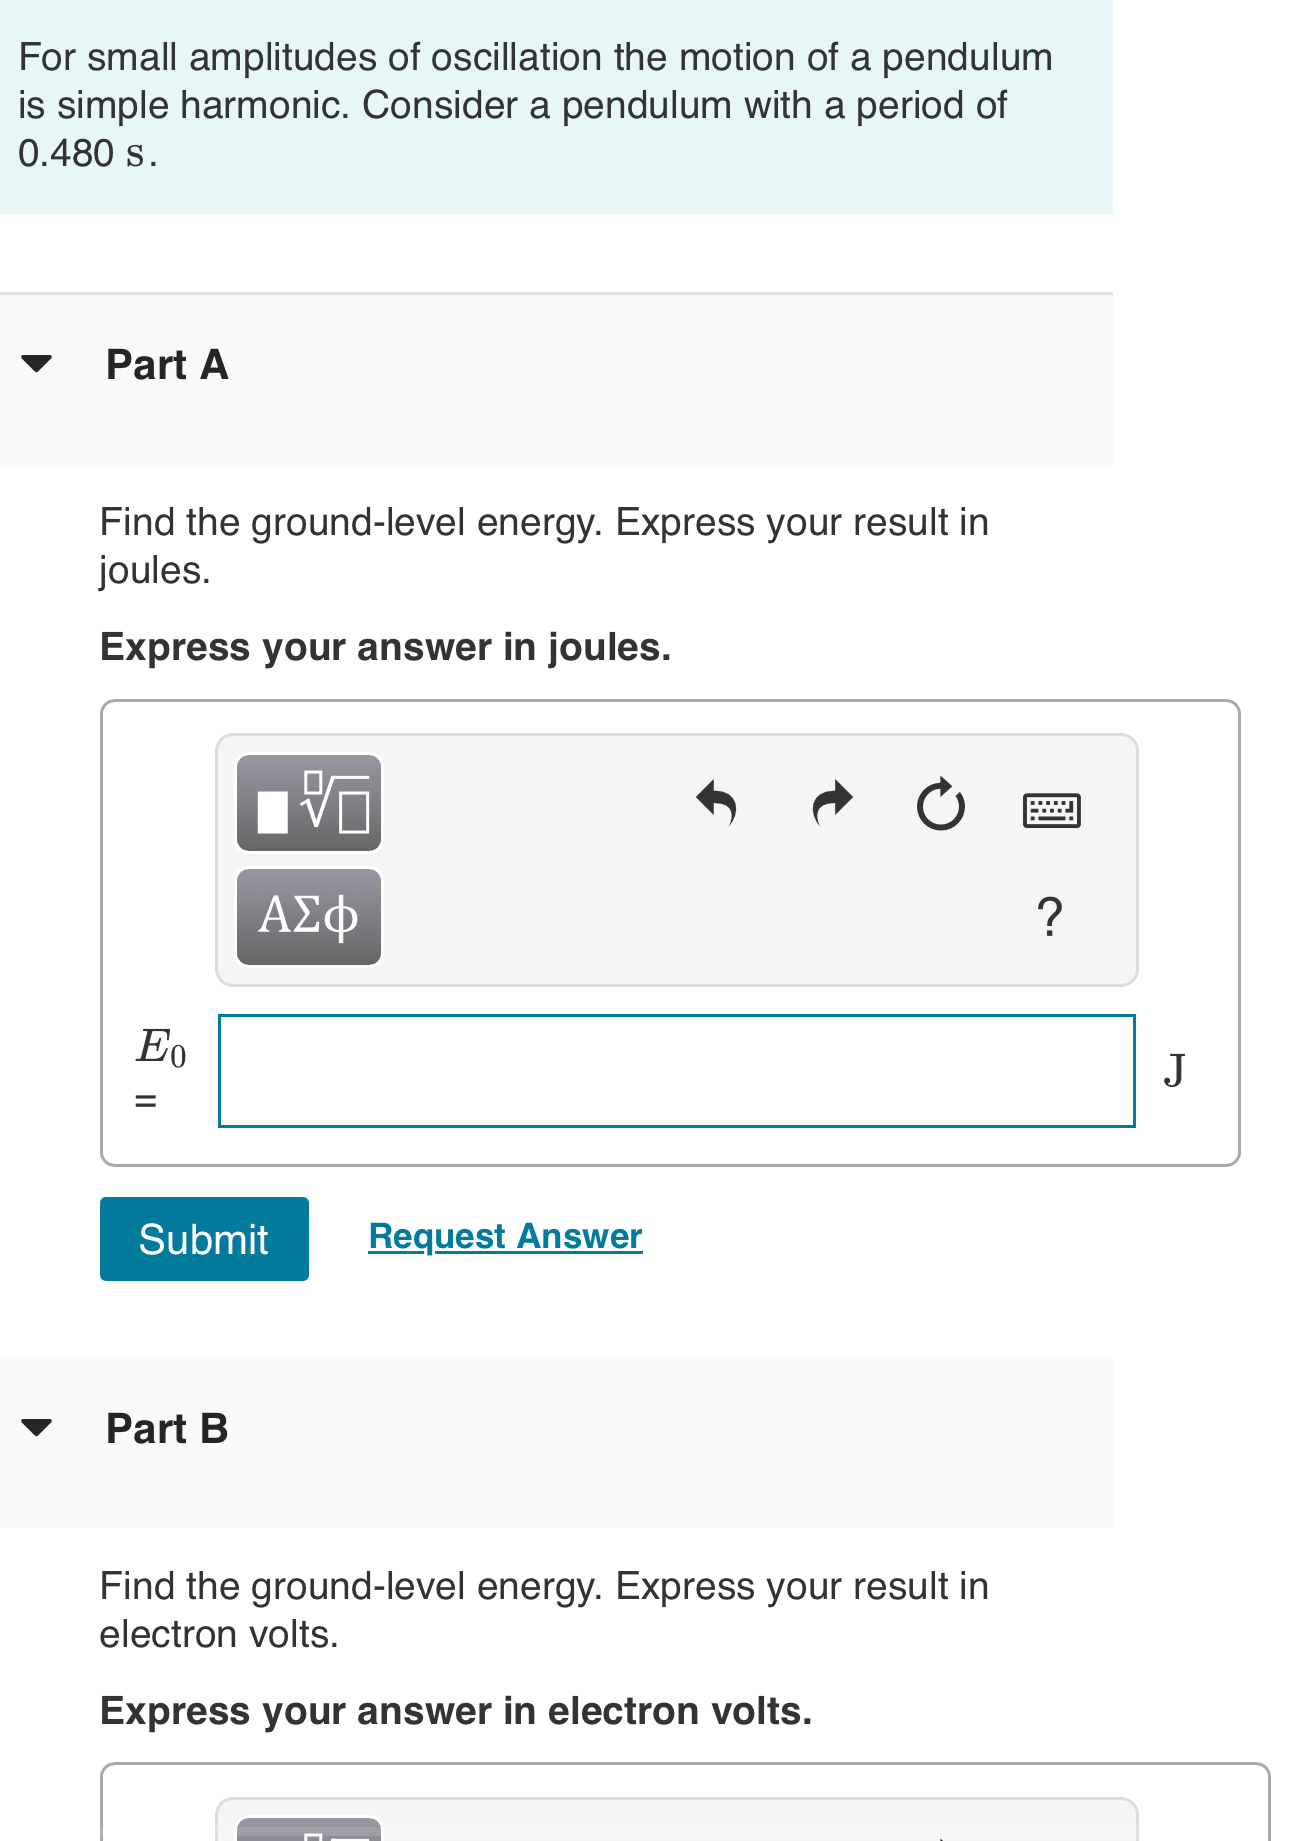Screen dimensions: 1290x1841
Task: Select the undo arrow in the math toolbar
Action: 718,805
